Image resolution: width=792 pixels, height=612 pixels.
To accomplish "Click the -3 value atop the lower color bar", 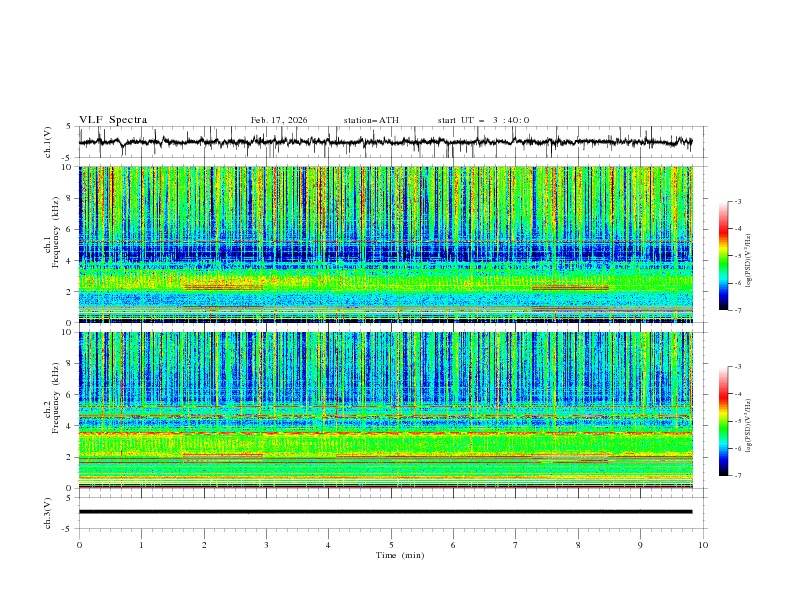I will tap(740, 367).
